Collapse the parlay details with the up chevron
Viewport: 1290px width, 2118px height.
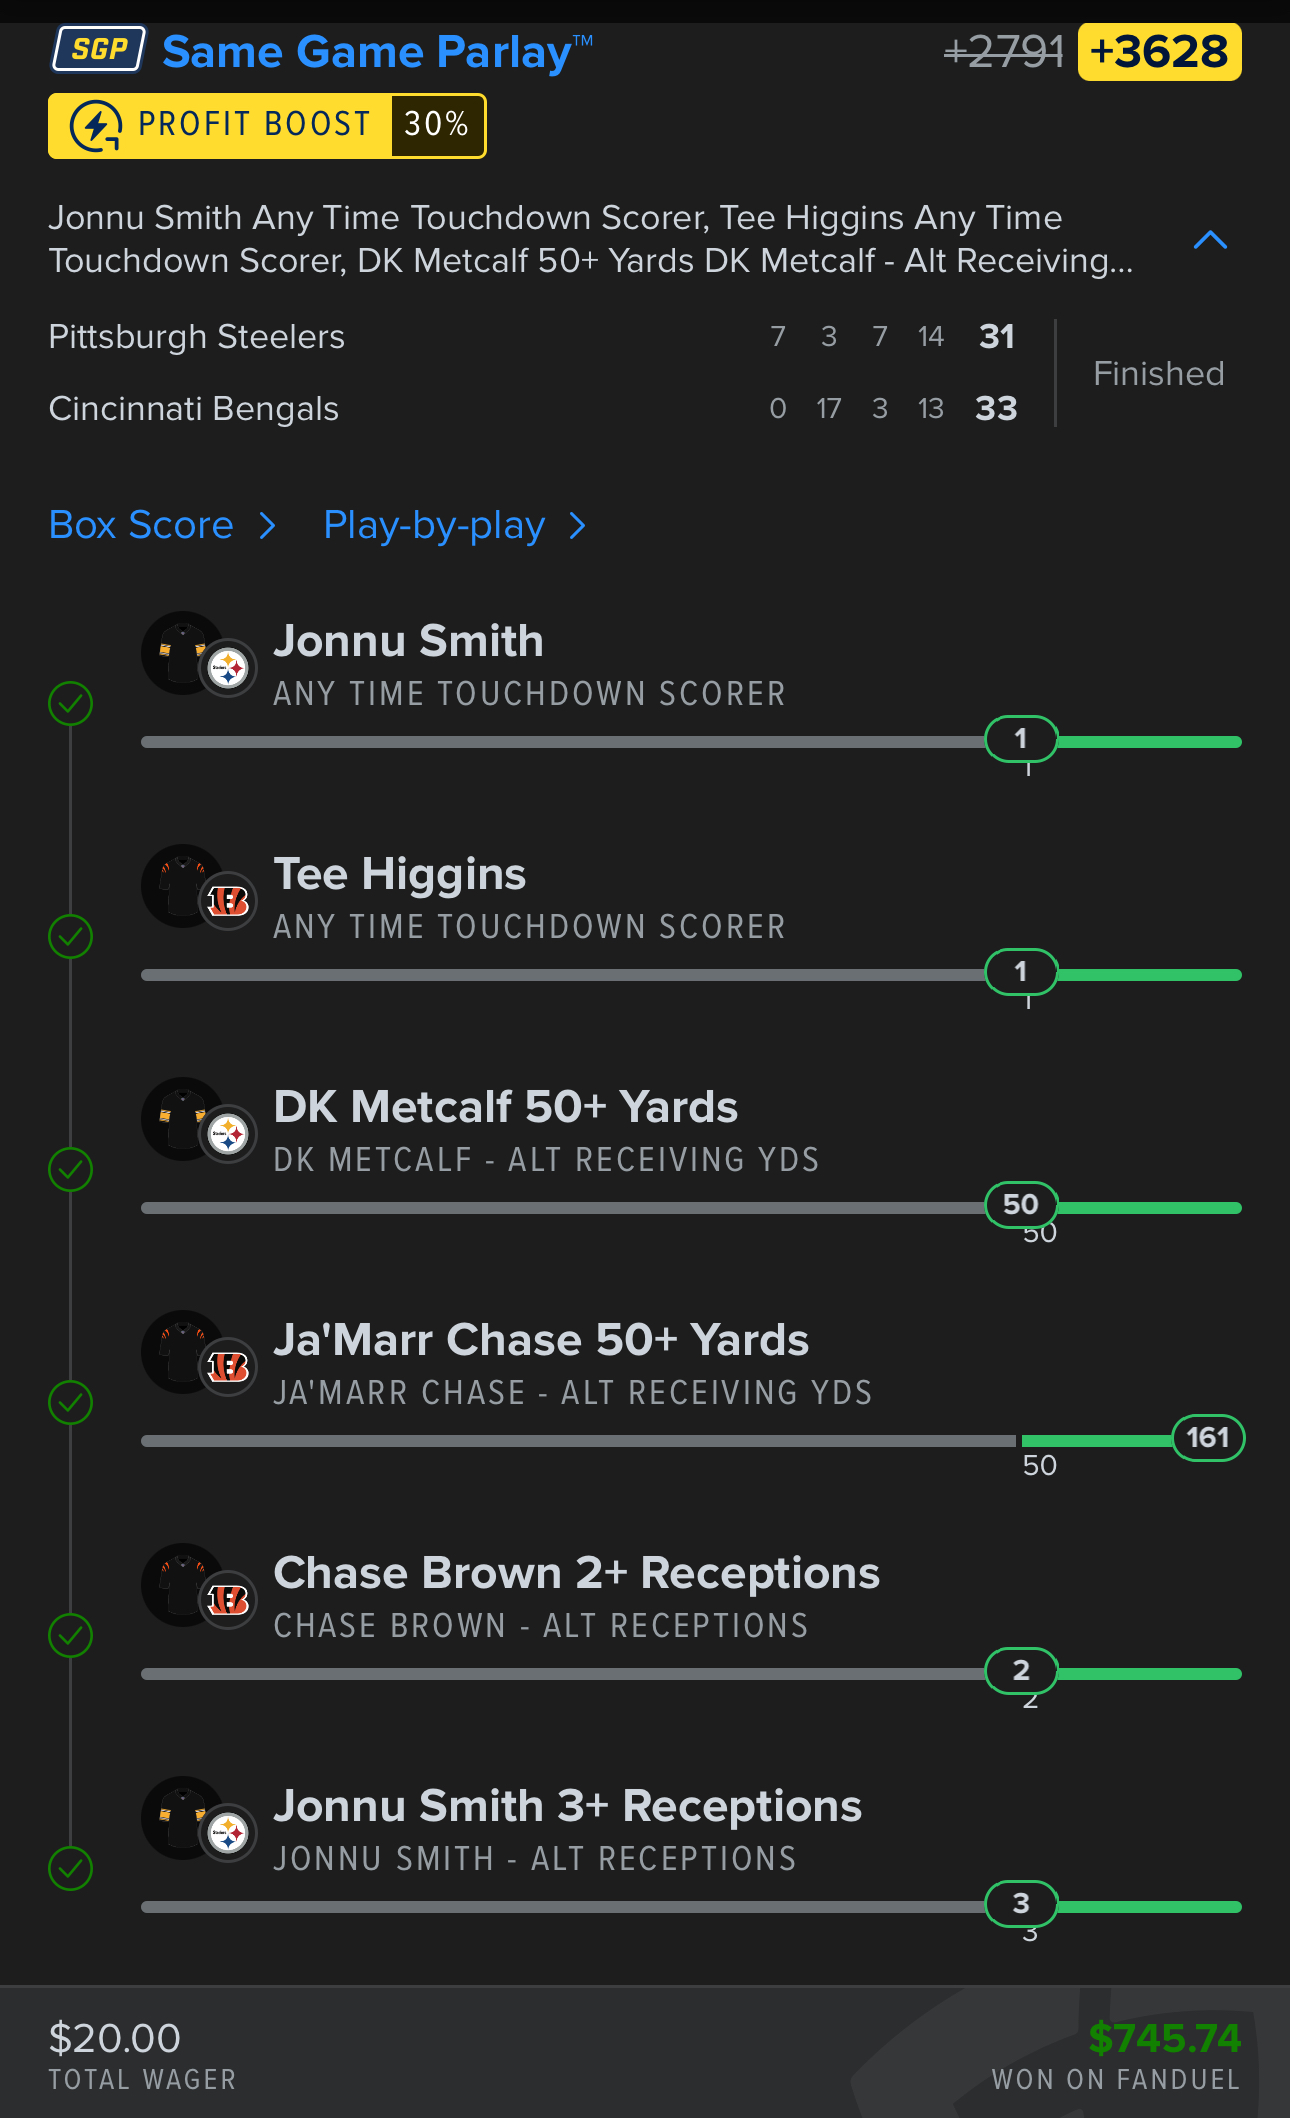(1210, 240)
